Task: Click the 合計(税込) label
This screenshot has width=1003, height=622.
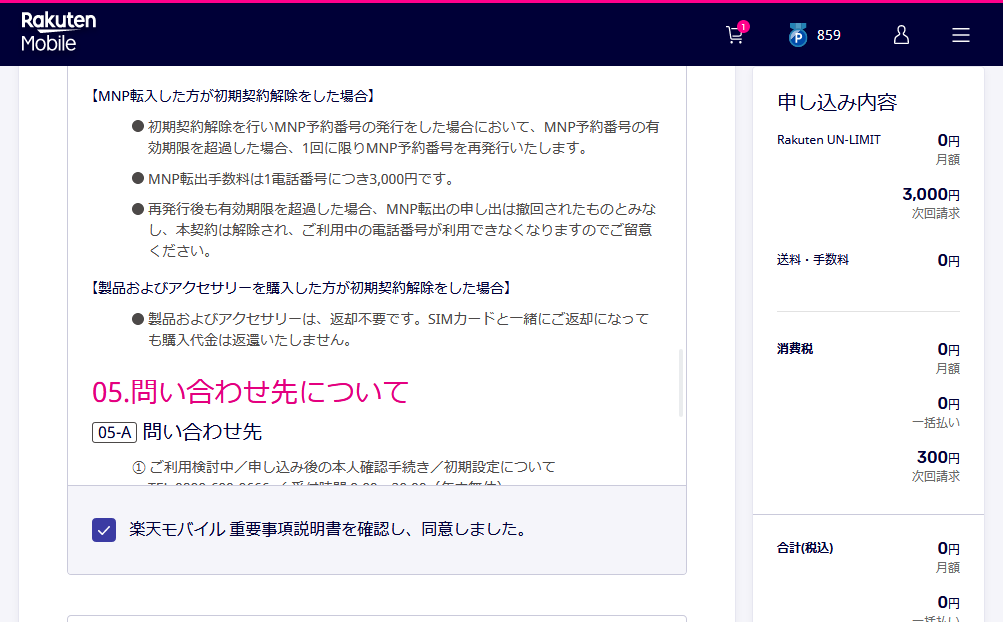Action: pyautogui.click(x=805, y=548)
